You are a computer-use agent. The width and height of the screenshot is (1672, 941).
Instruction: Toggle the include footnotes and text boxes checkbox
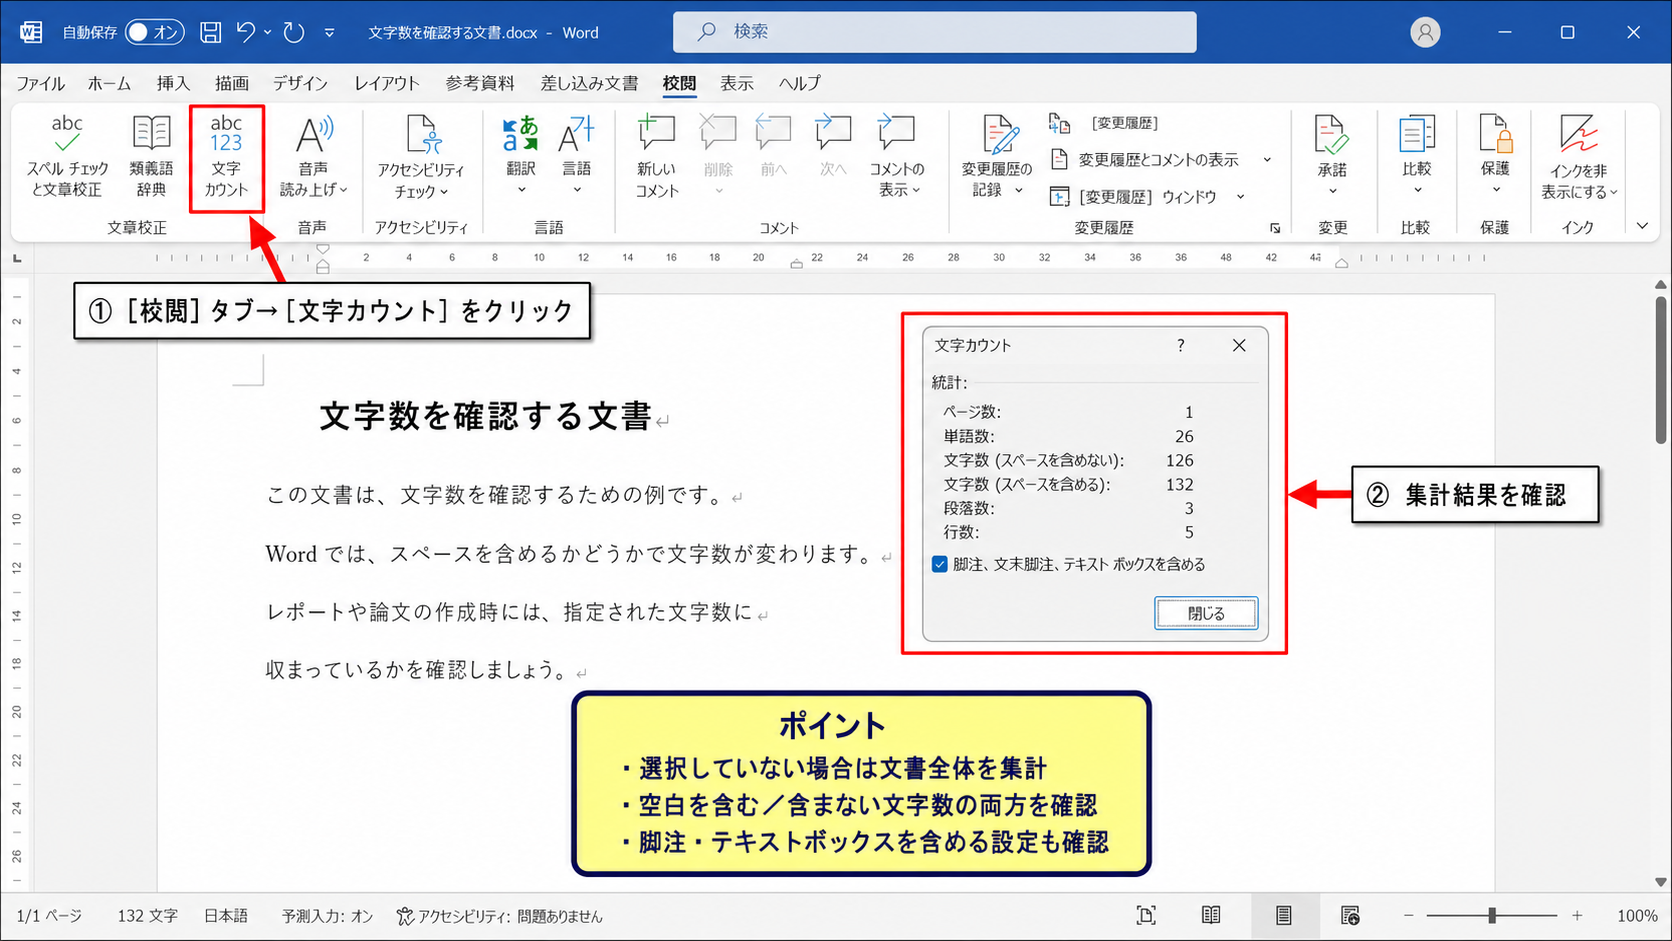click(x=940, y=564)
